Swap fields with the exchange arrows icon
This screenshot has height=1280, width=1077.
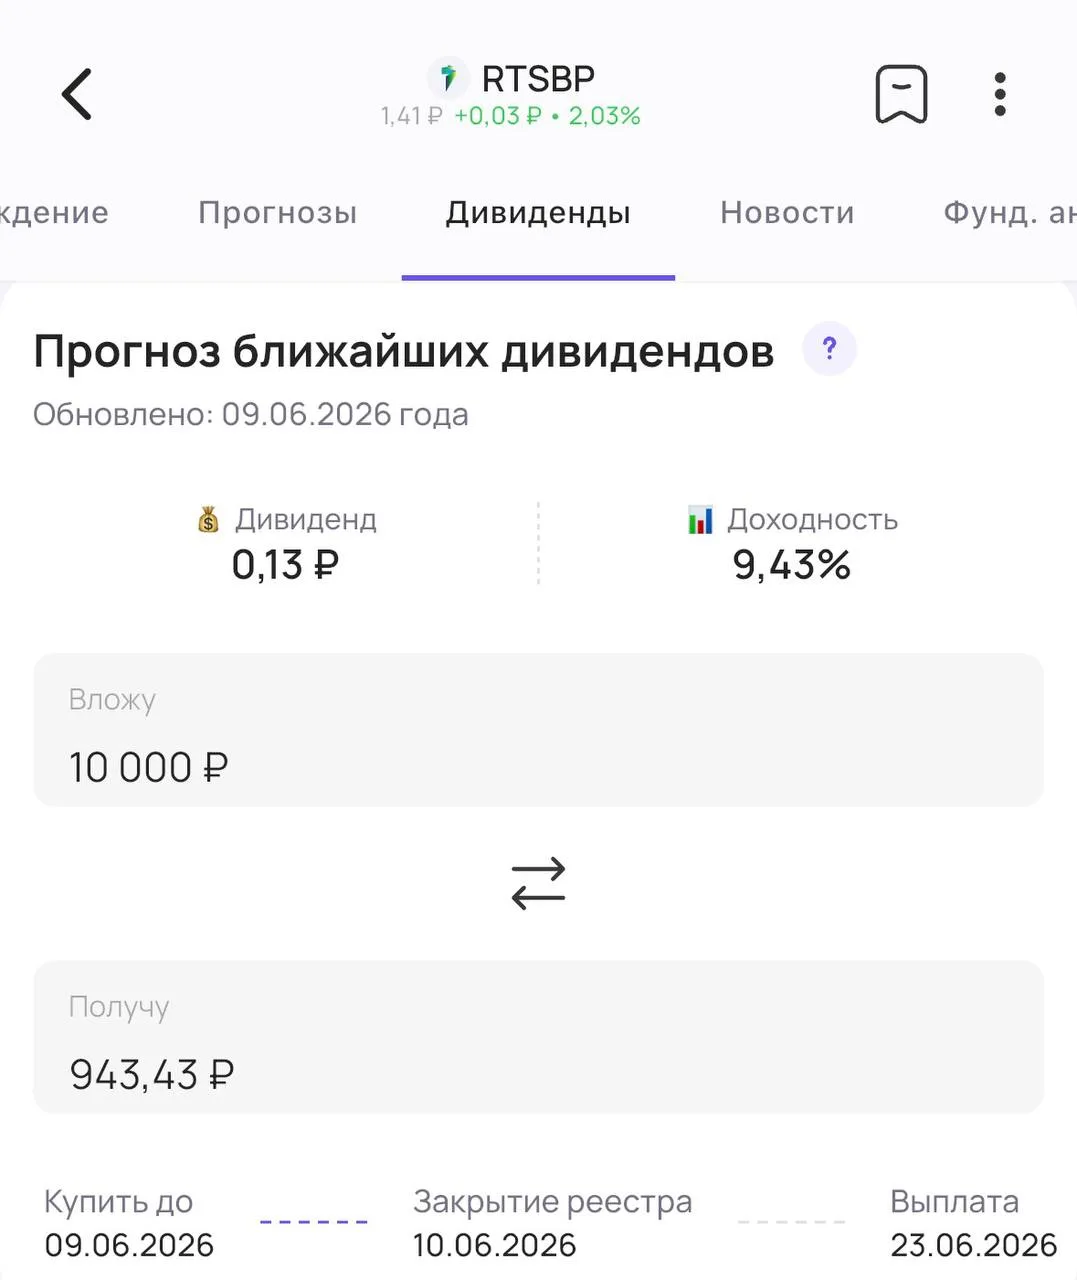pyautogui.click(x=538, y=883)
